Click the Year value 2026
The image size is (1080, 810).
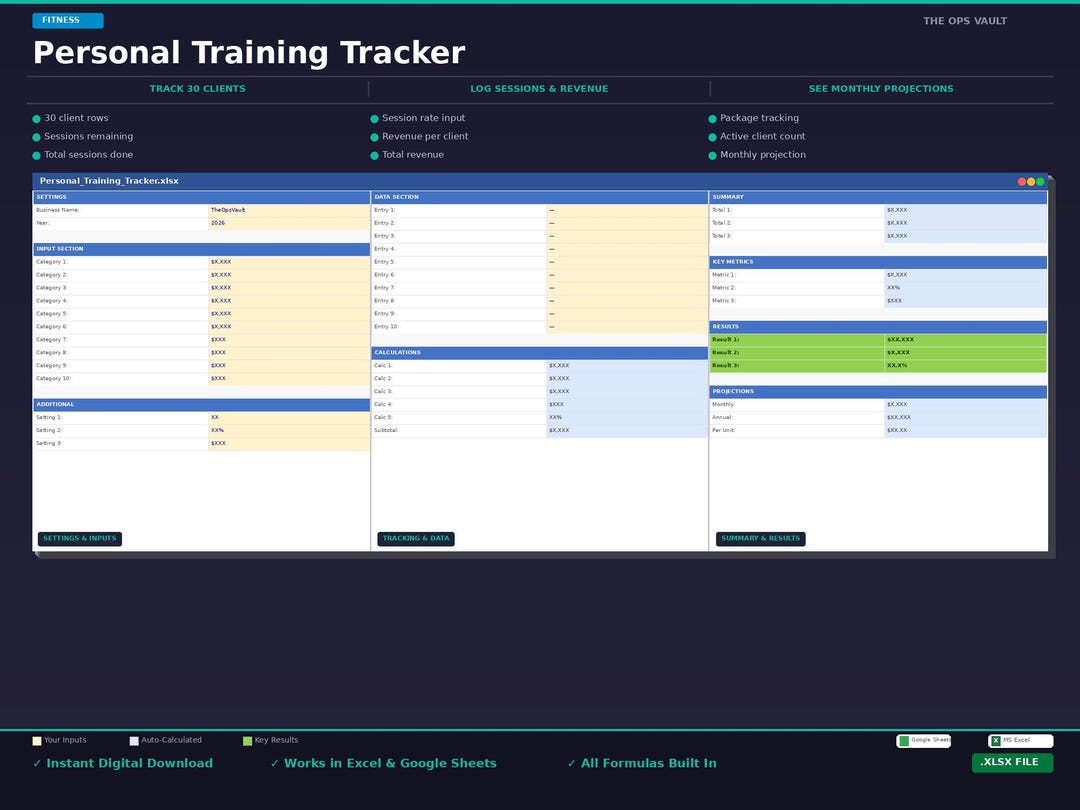(289, 223)
